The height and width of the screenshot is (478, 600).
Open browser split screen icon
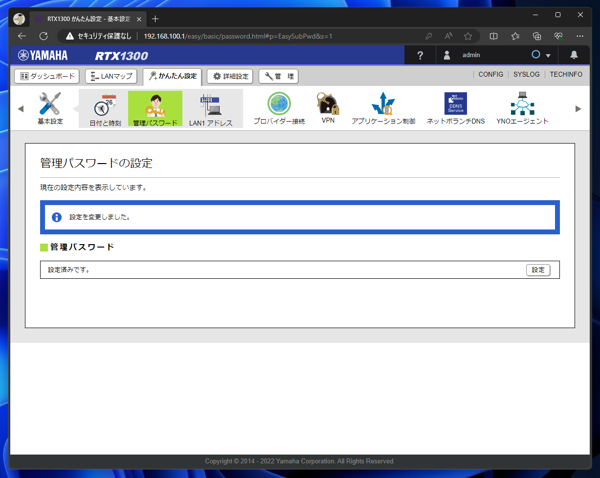[494, 36]
